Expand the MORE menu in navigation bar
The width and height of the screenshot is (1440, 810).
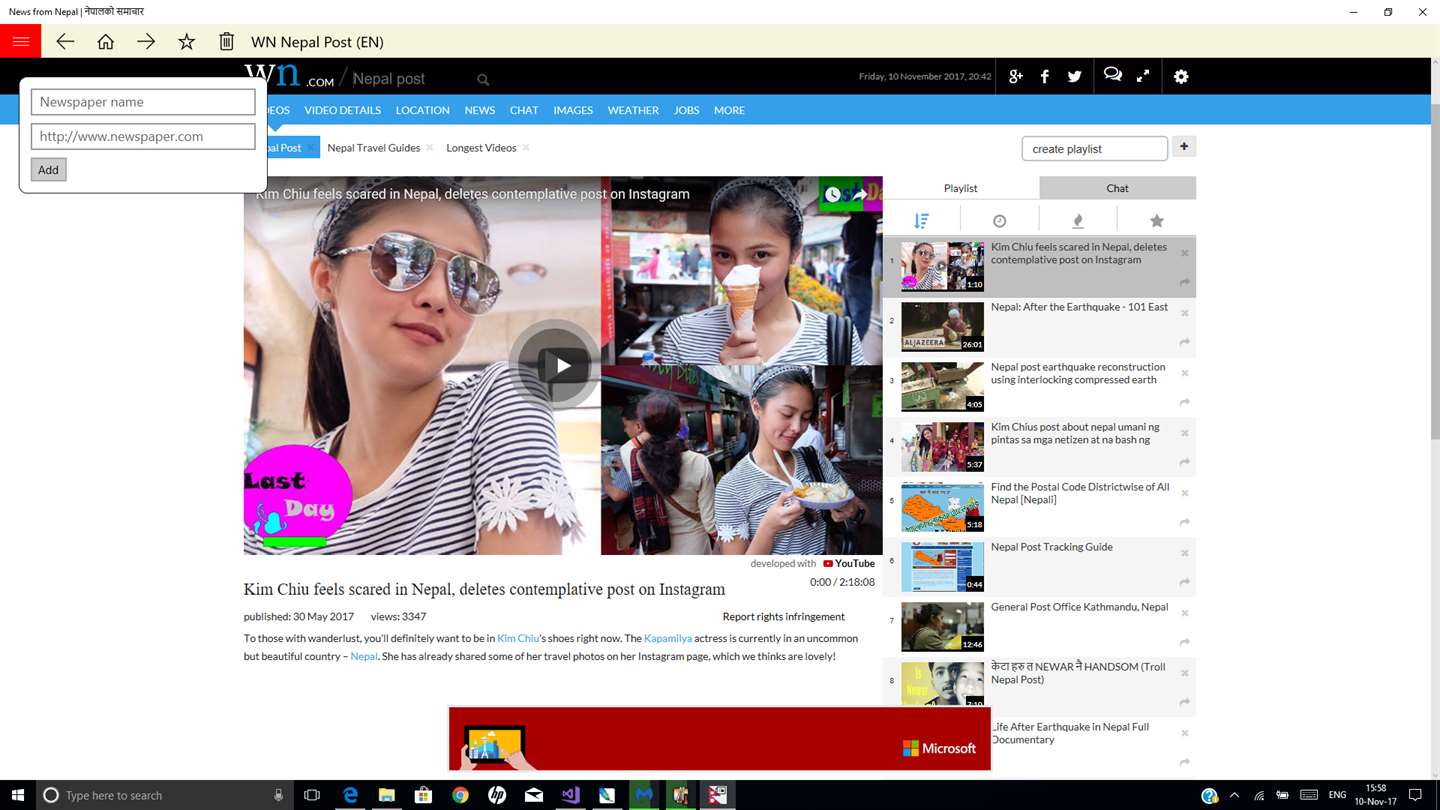tap(729, 110)
